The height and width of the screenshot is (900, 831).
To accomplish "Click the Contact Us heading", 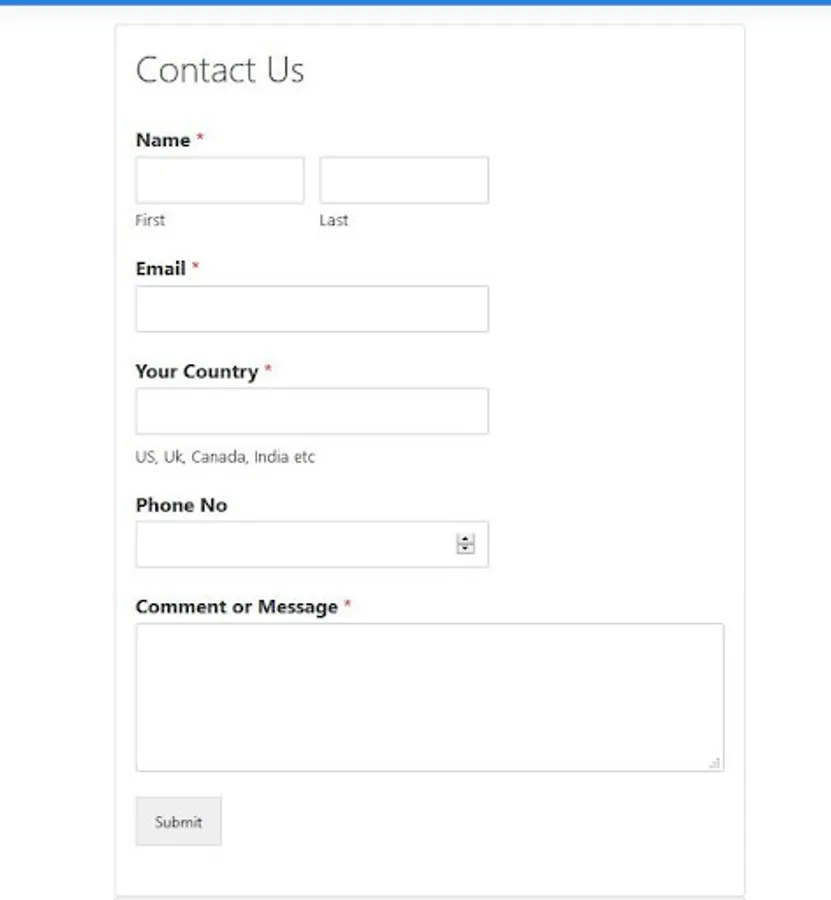I will coord(220,70).
